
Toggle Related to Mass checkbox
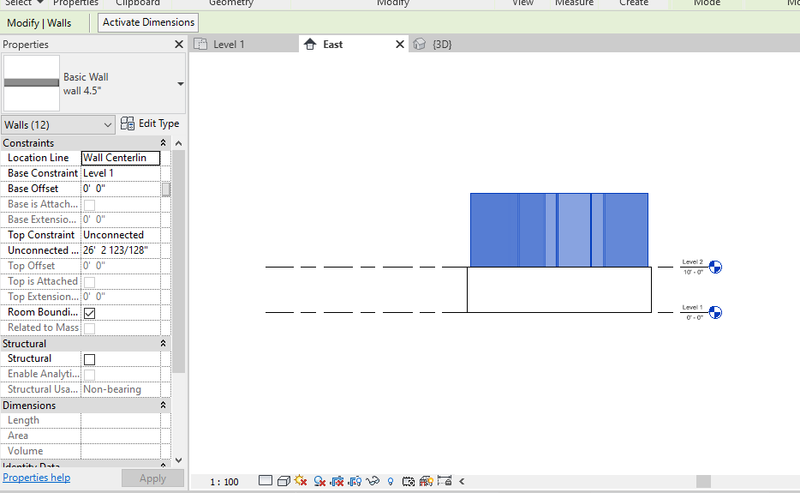click(89, 328)
